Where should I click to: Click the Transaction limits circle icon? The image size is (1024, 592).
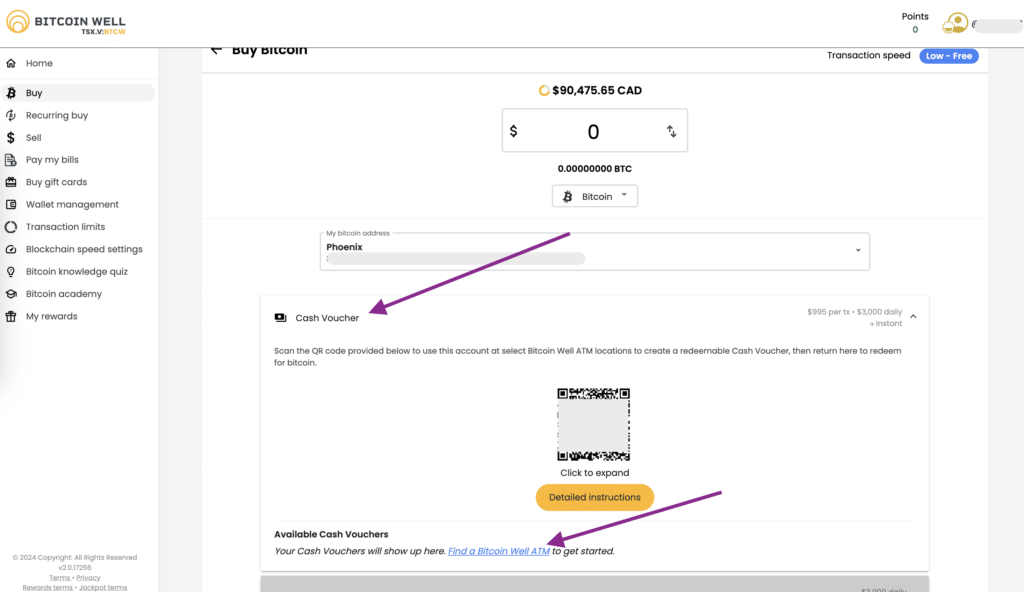click(11, 227)
